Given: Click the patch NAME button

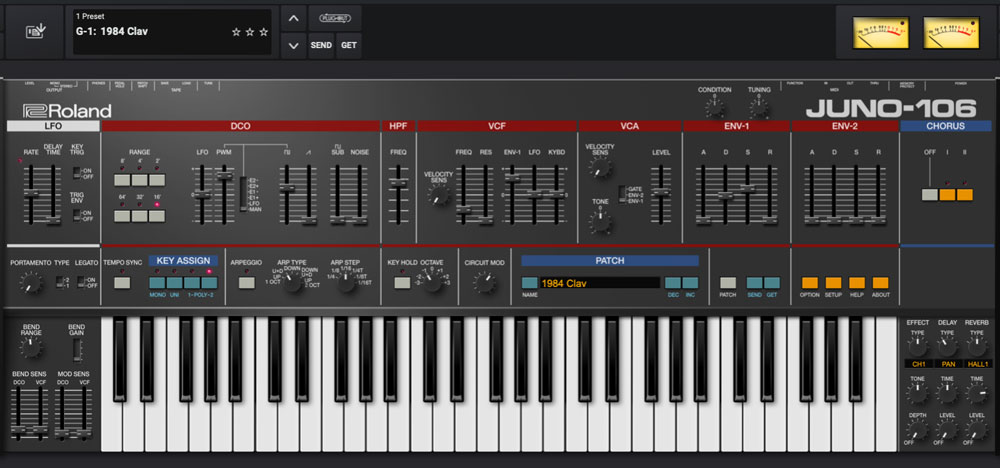Looking at the screenshot, I should pyautogui.click(x=529, y=283).
